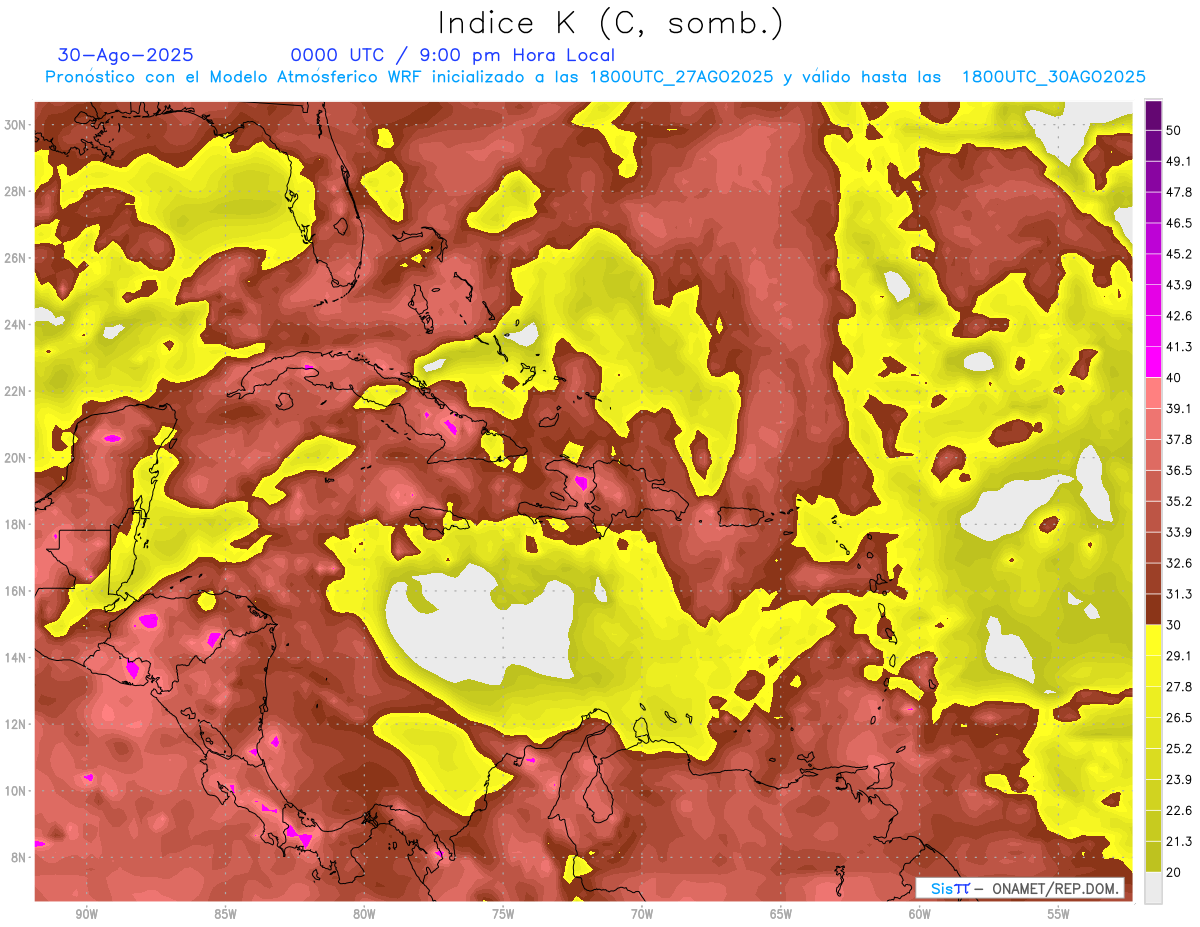The height and width of the screenshot is (927, 1200).
Task: Click the colorbar value label 33.9
Action: [x=1179, y=532]
